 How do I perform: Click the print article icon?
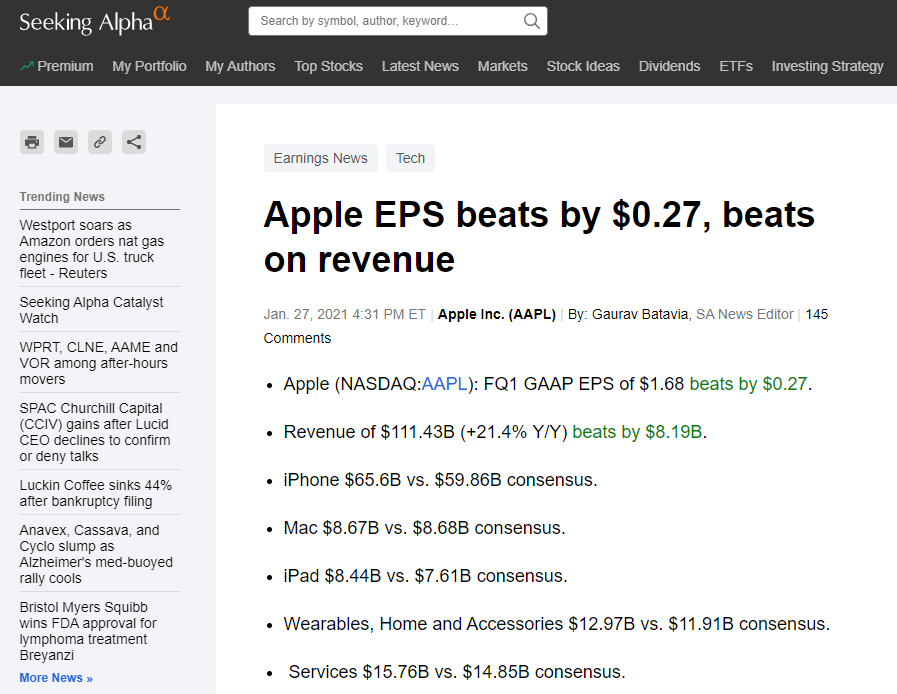pyautogui.click(x=32, y=142)
